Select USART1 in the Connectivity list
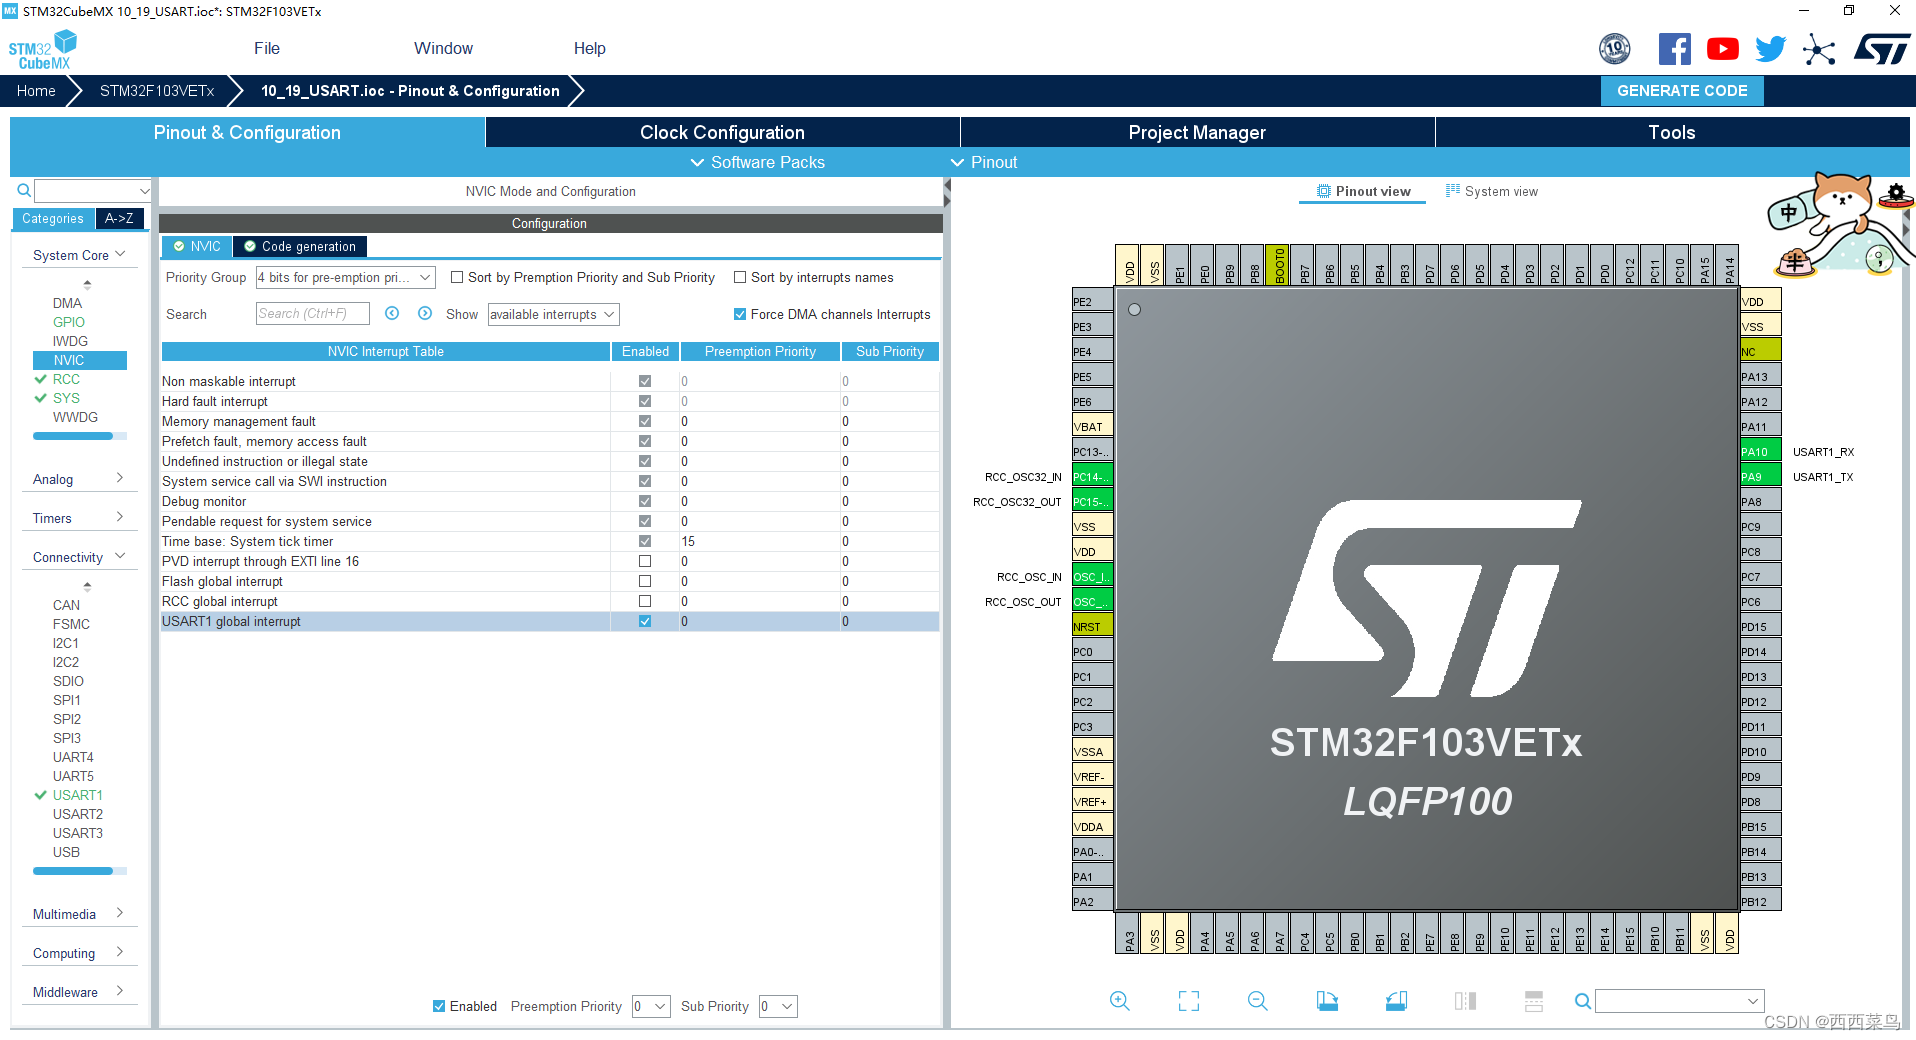Image resolution: width=1916 pixels, height=1040 pixels. (x=77, y=794)
